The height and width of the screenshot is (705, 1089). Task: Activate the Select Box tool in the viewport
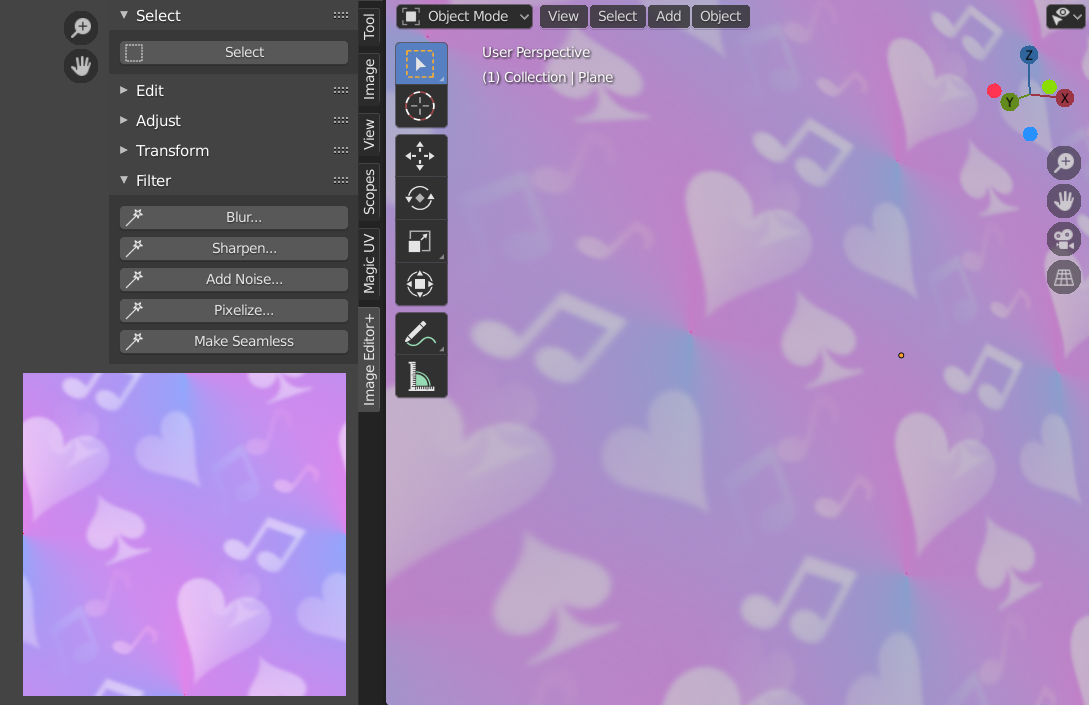coord(421,64)
